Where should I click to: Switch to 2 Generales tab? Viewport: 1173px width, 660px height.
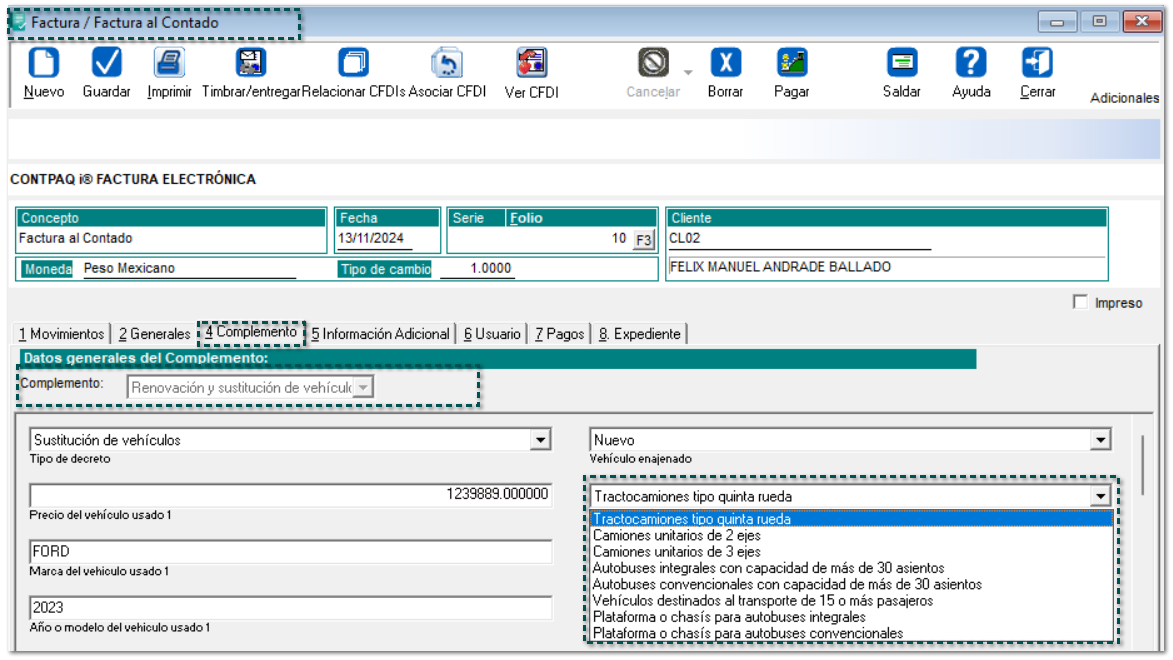[x=154, y=334]
